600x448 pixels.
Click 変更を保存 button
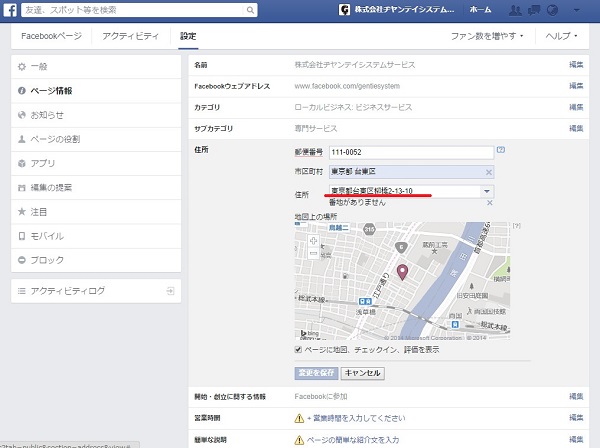tap(316, 373)
